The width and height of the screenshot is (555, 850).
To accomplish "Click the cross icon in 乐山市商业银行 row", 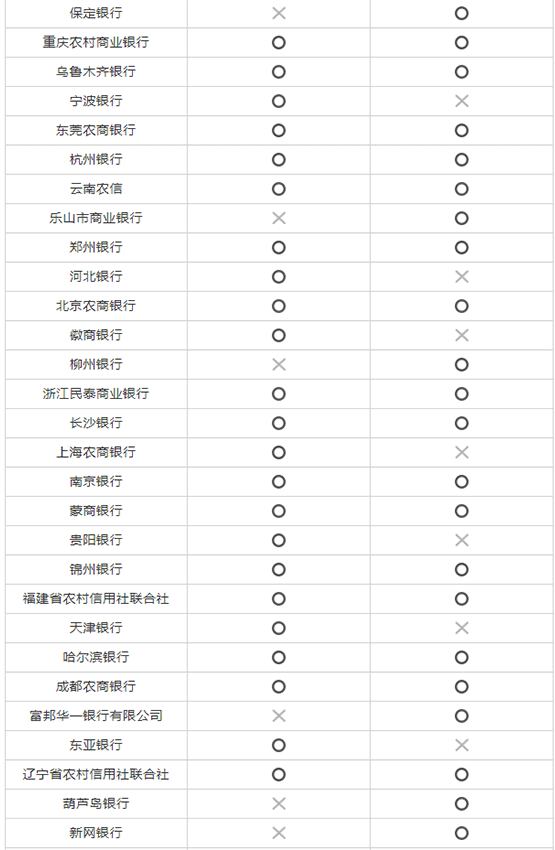I will pyautogui.click(x=279, y=218).
